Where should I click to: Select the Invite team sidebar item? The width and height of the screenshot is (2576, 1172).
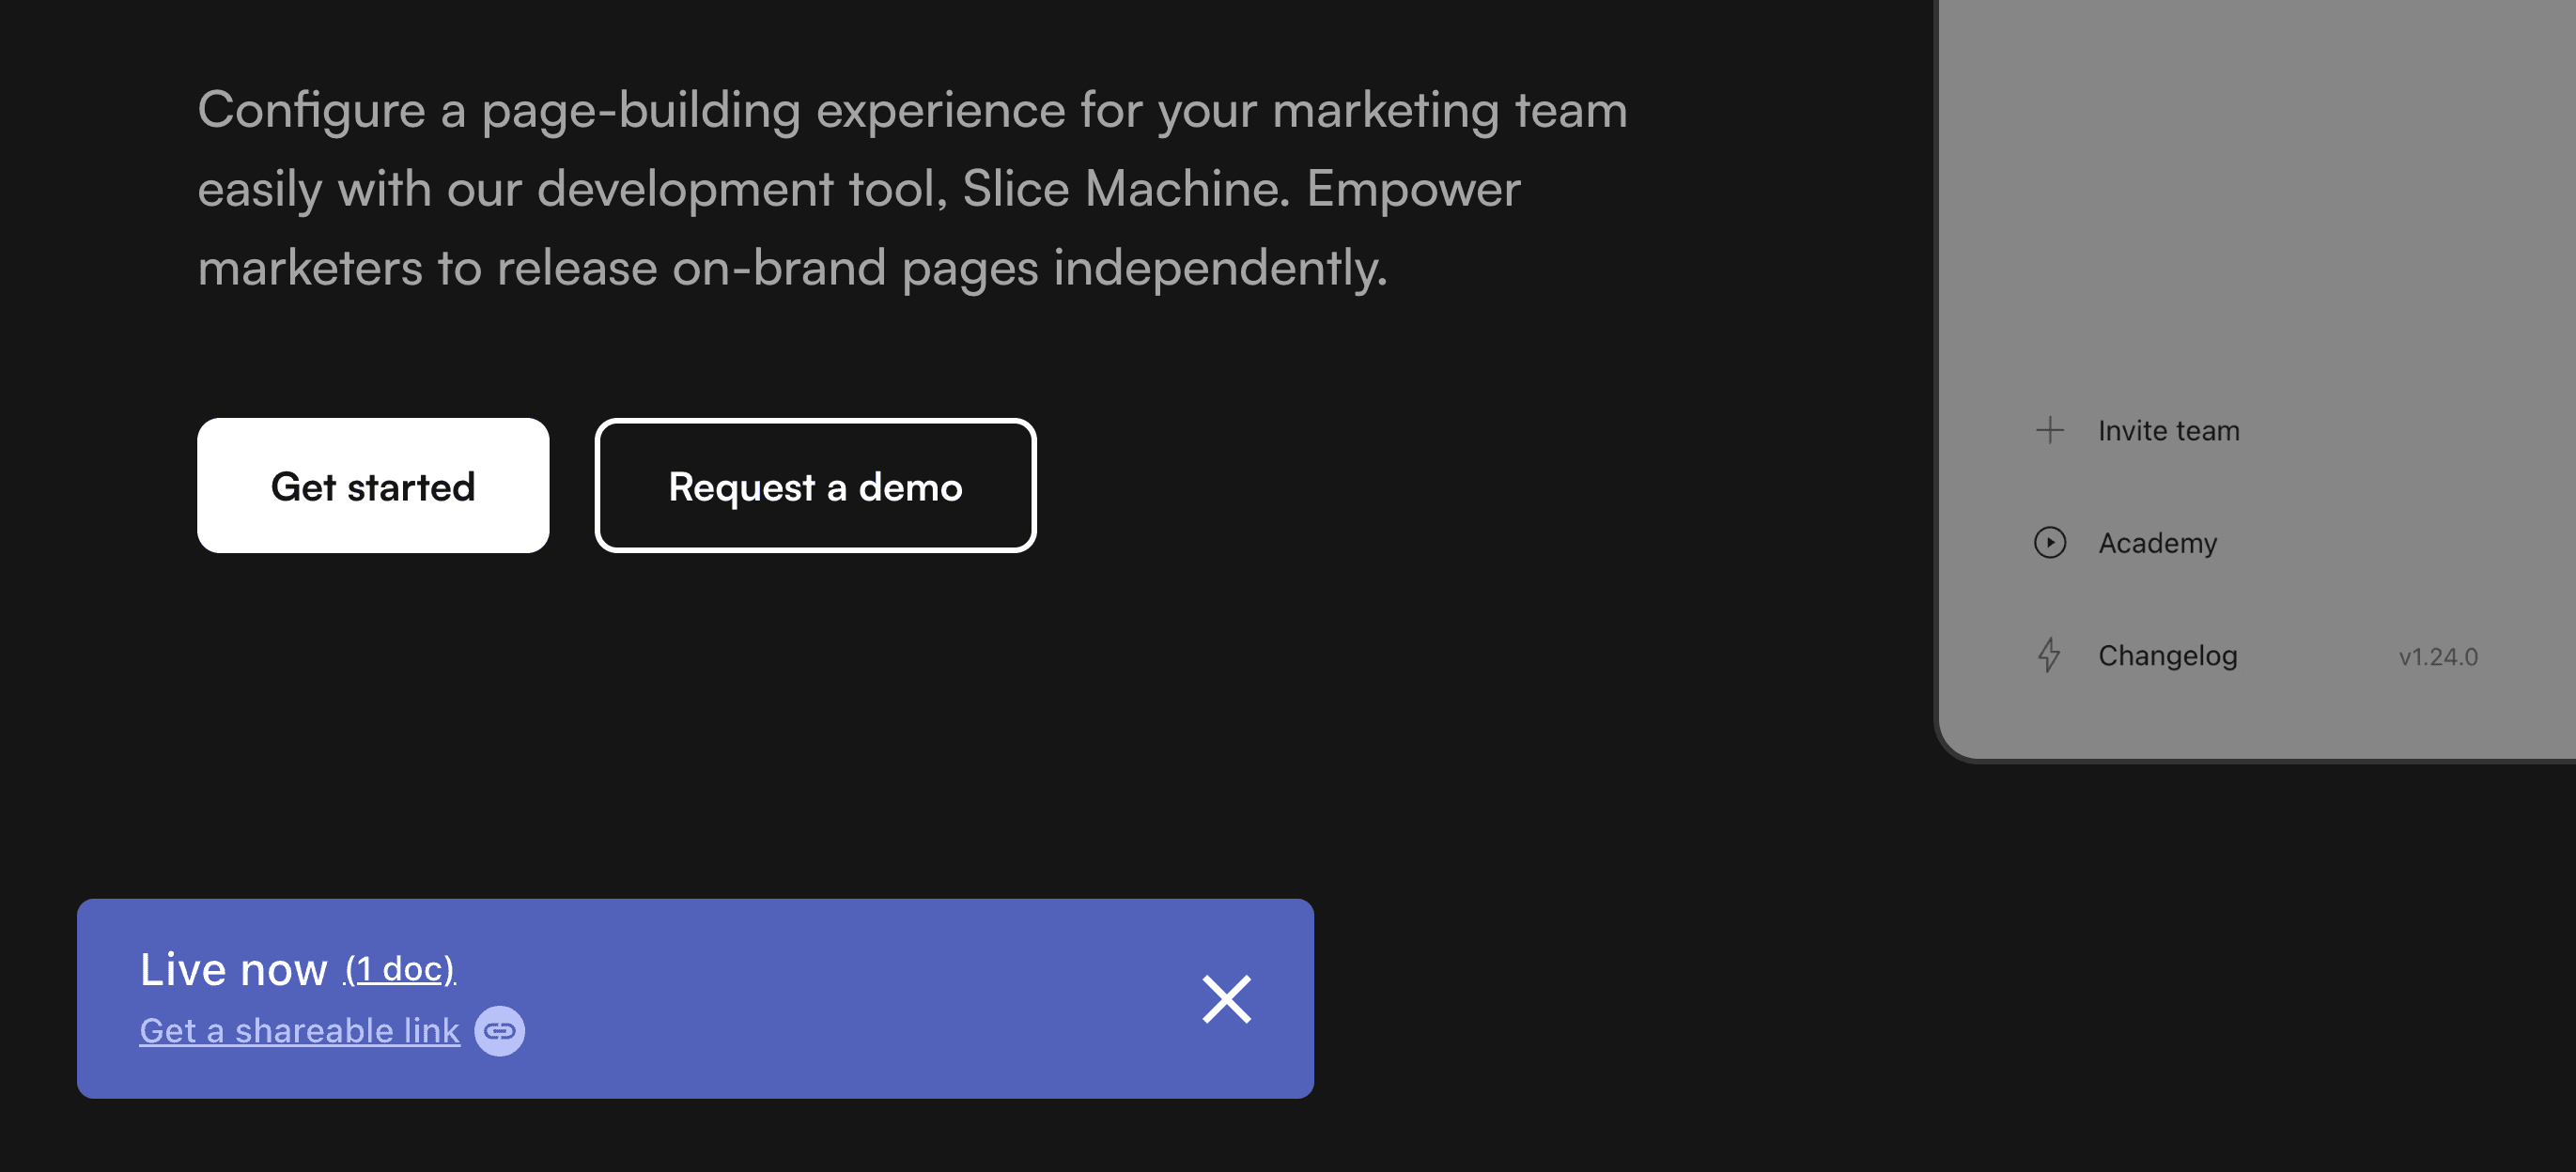(2168, 430)
